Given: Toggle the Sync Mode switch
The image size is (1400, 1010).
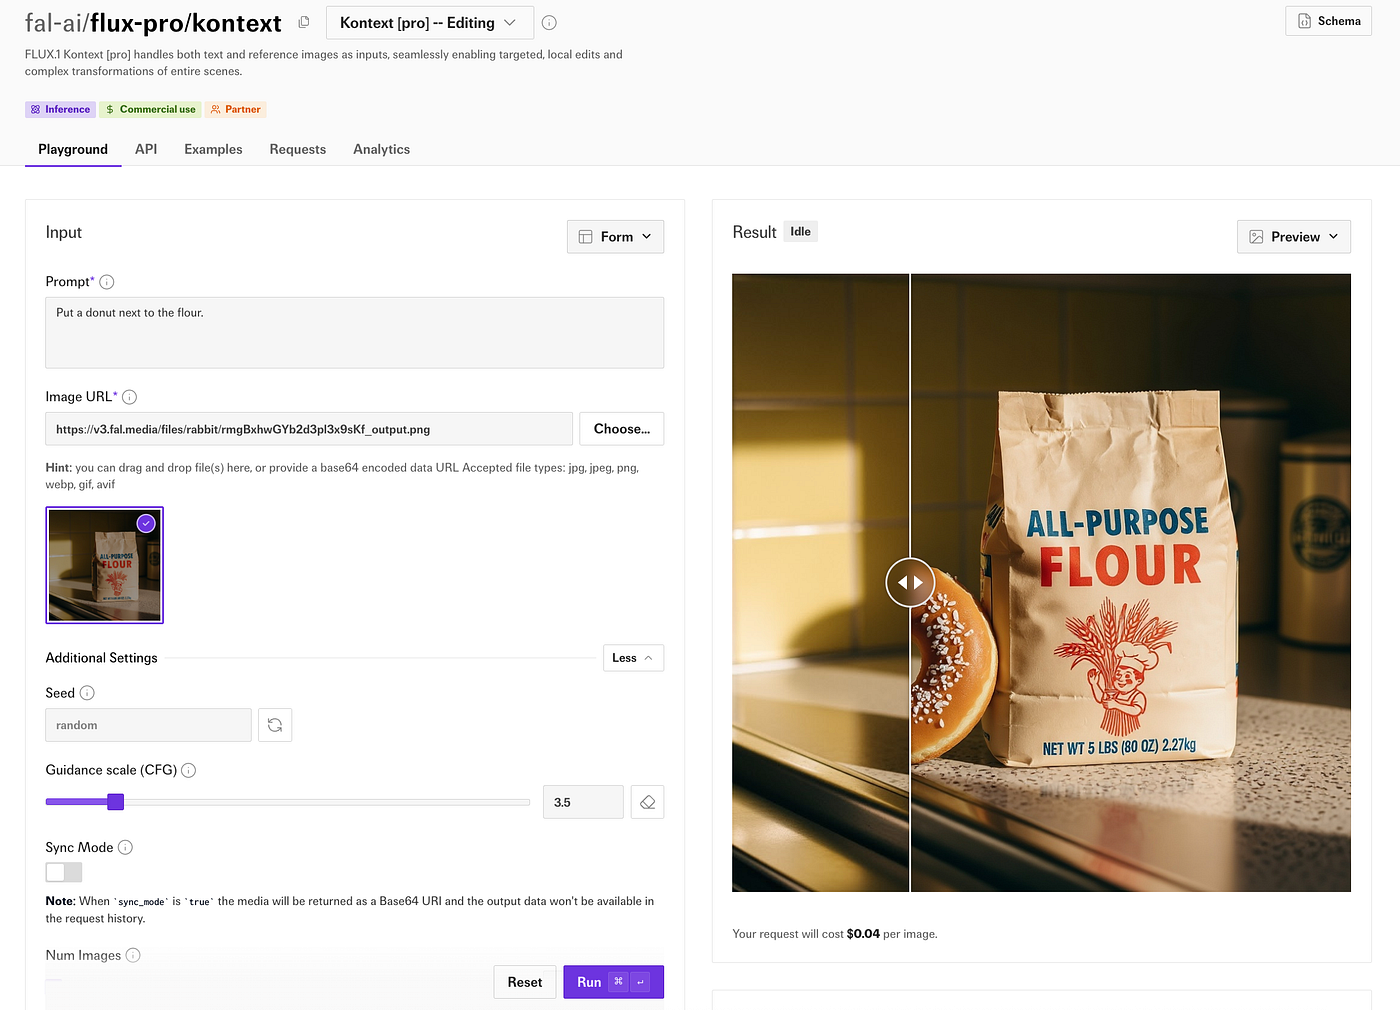Looking at the screenshot, I should 64,872.
